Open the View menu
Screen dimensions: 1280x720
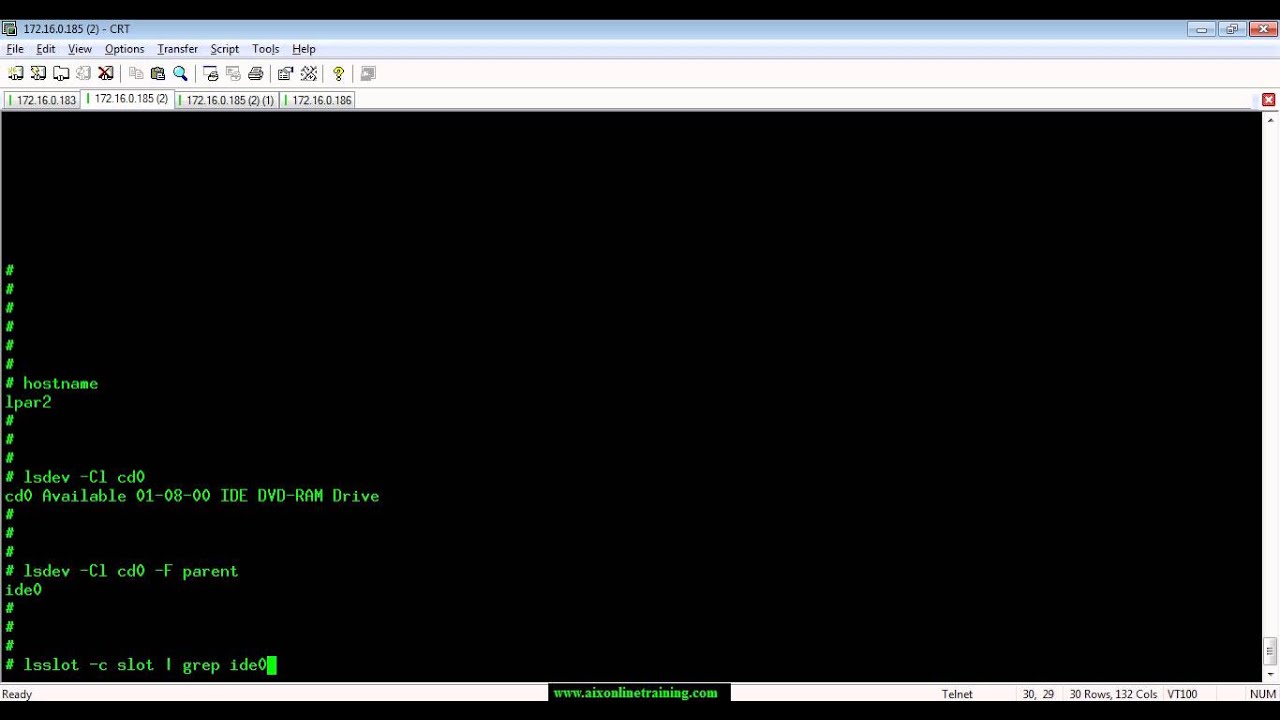coord(80,49)
